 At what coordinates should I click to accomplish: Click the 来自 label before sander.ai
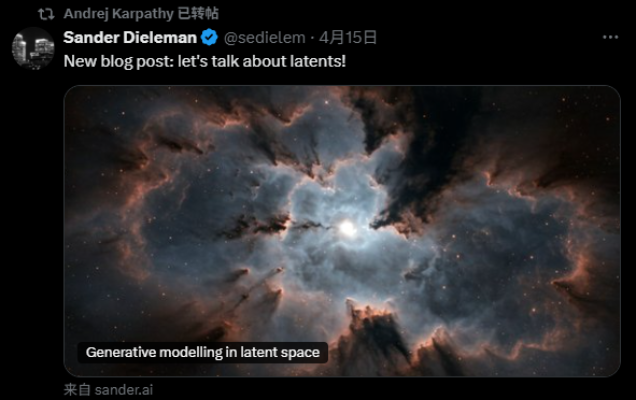[77, 390]
